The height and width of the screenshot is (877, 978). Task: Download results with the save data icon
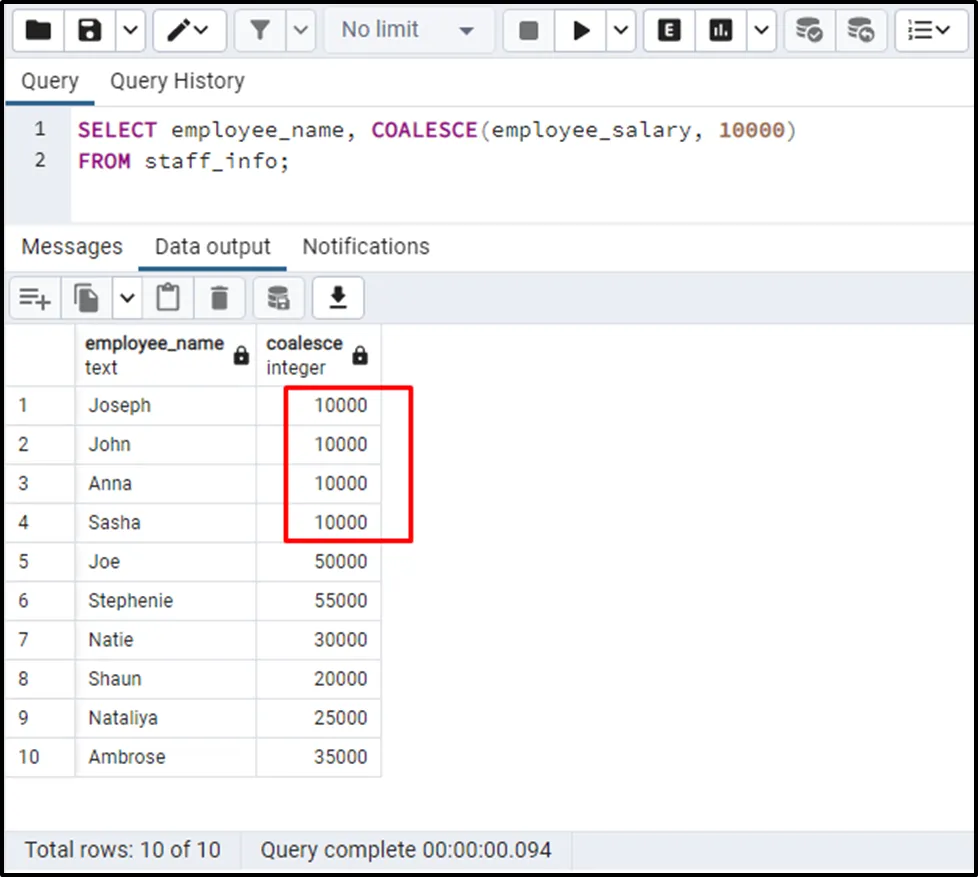338,297
